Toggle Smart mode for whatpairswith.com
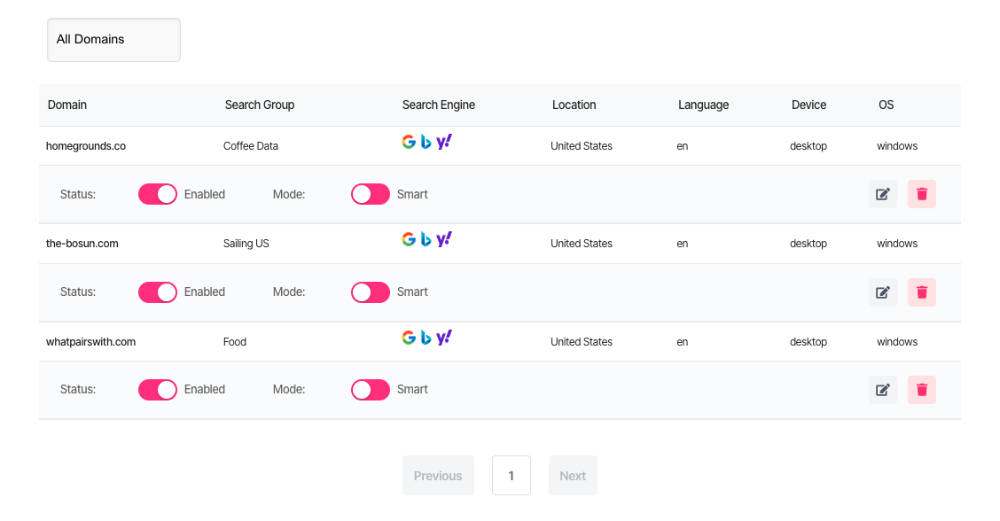Screen dimensions: 1000x521 click(370, 389)
